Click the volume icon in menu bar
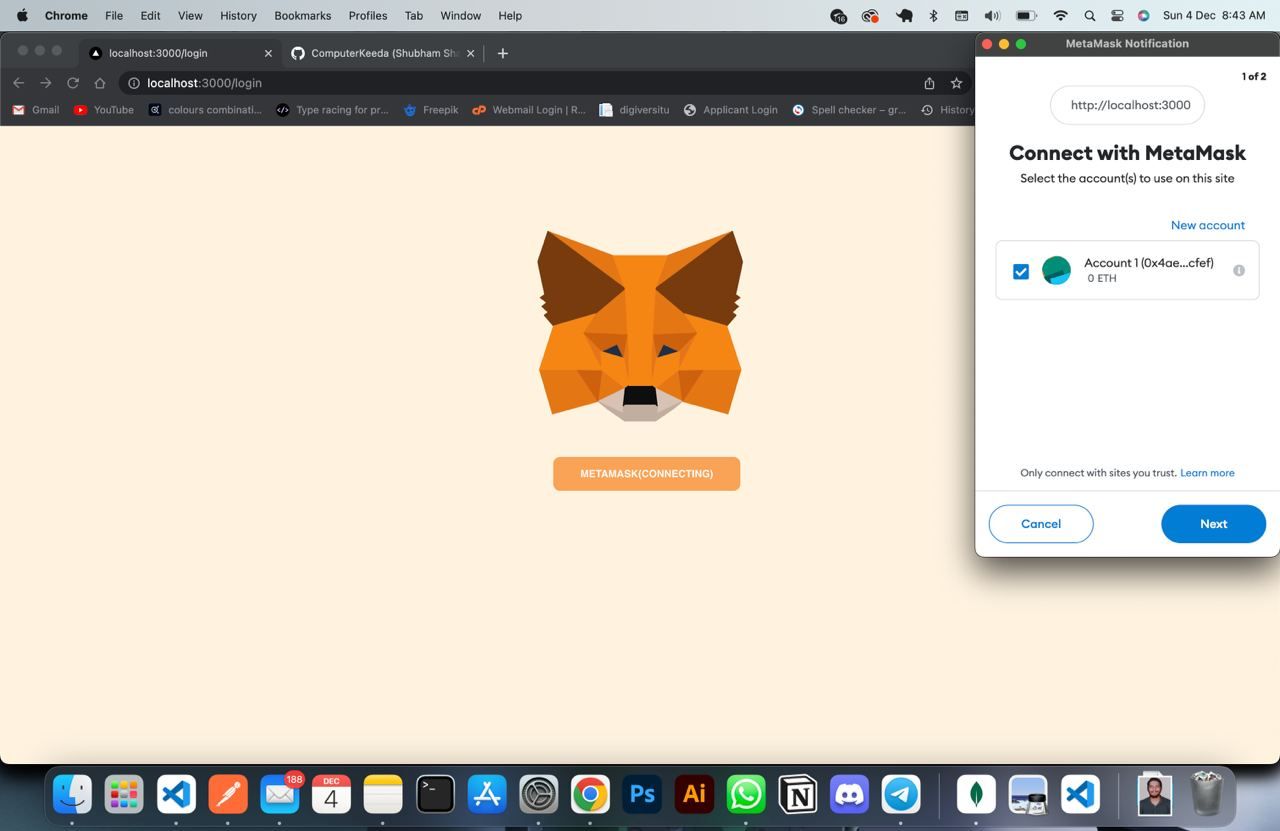This screenshot has width=1280, height=831. 992,16
